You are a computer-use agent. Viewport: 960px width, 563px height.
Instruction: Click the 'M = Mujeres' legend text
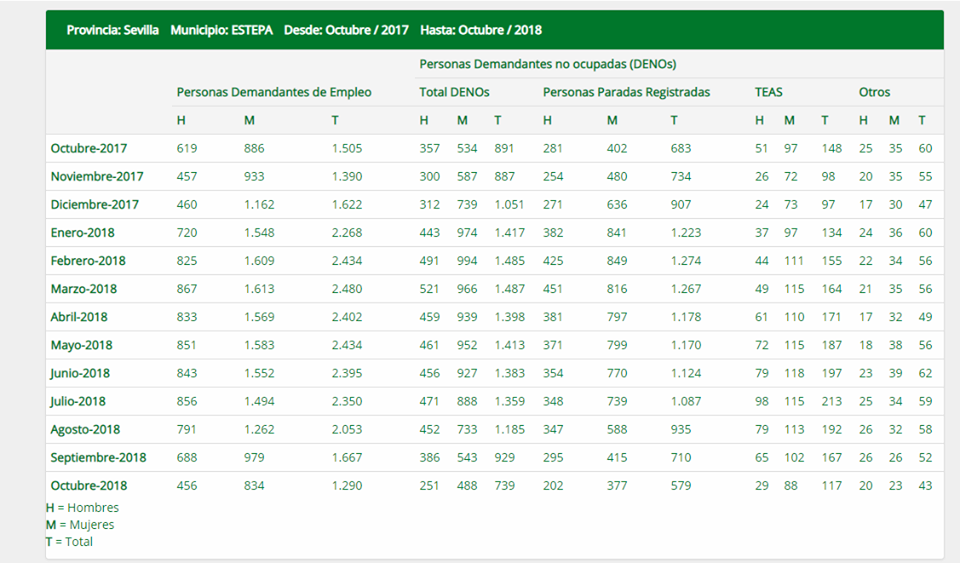[x=80, y=524]
